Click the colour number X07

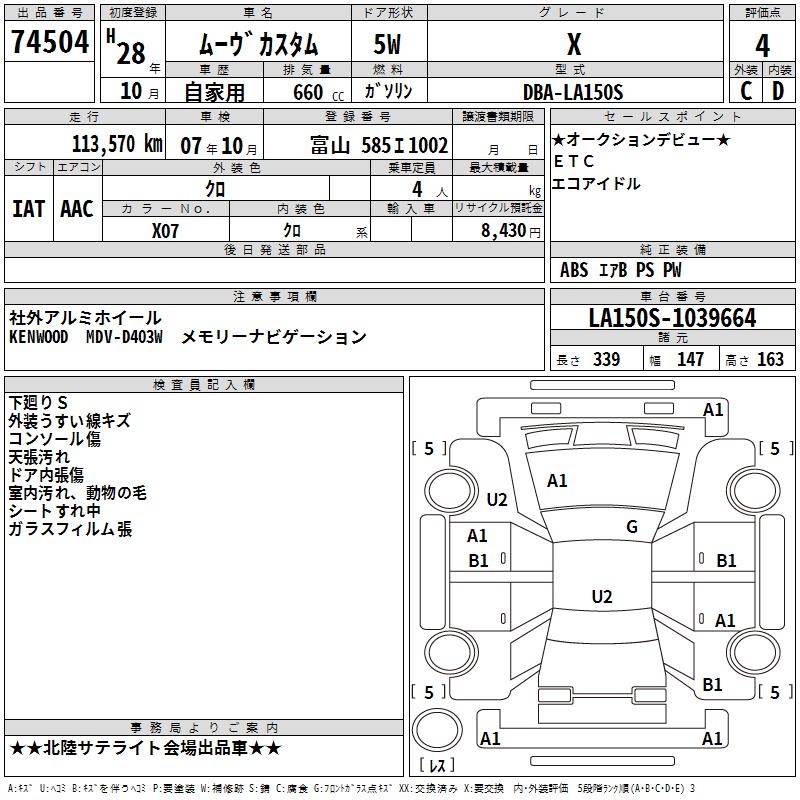(165, 231)
